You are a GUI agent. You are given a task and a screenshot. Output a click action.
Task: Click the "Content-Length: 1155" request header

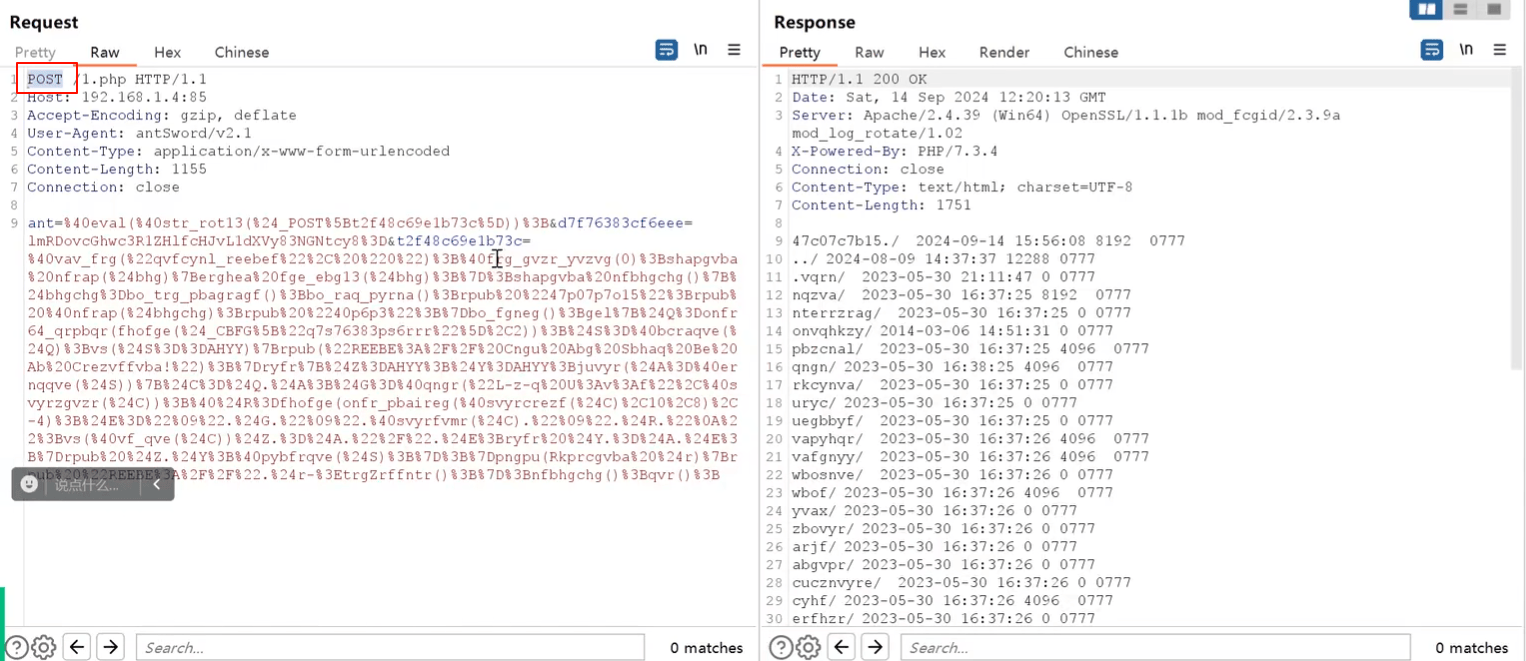pos(117,169)
